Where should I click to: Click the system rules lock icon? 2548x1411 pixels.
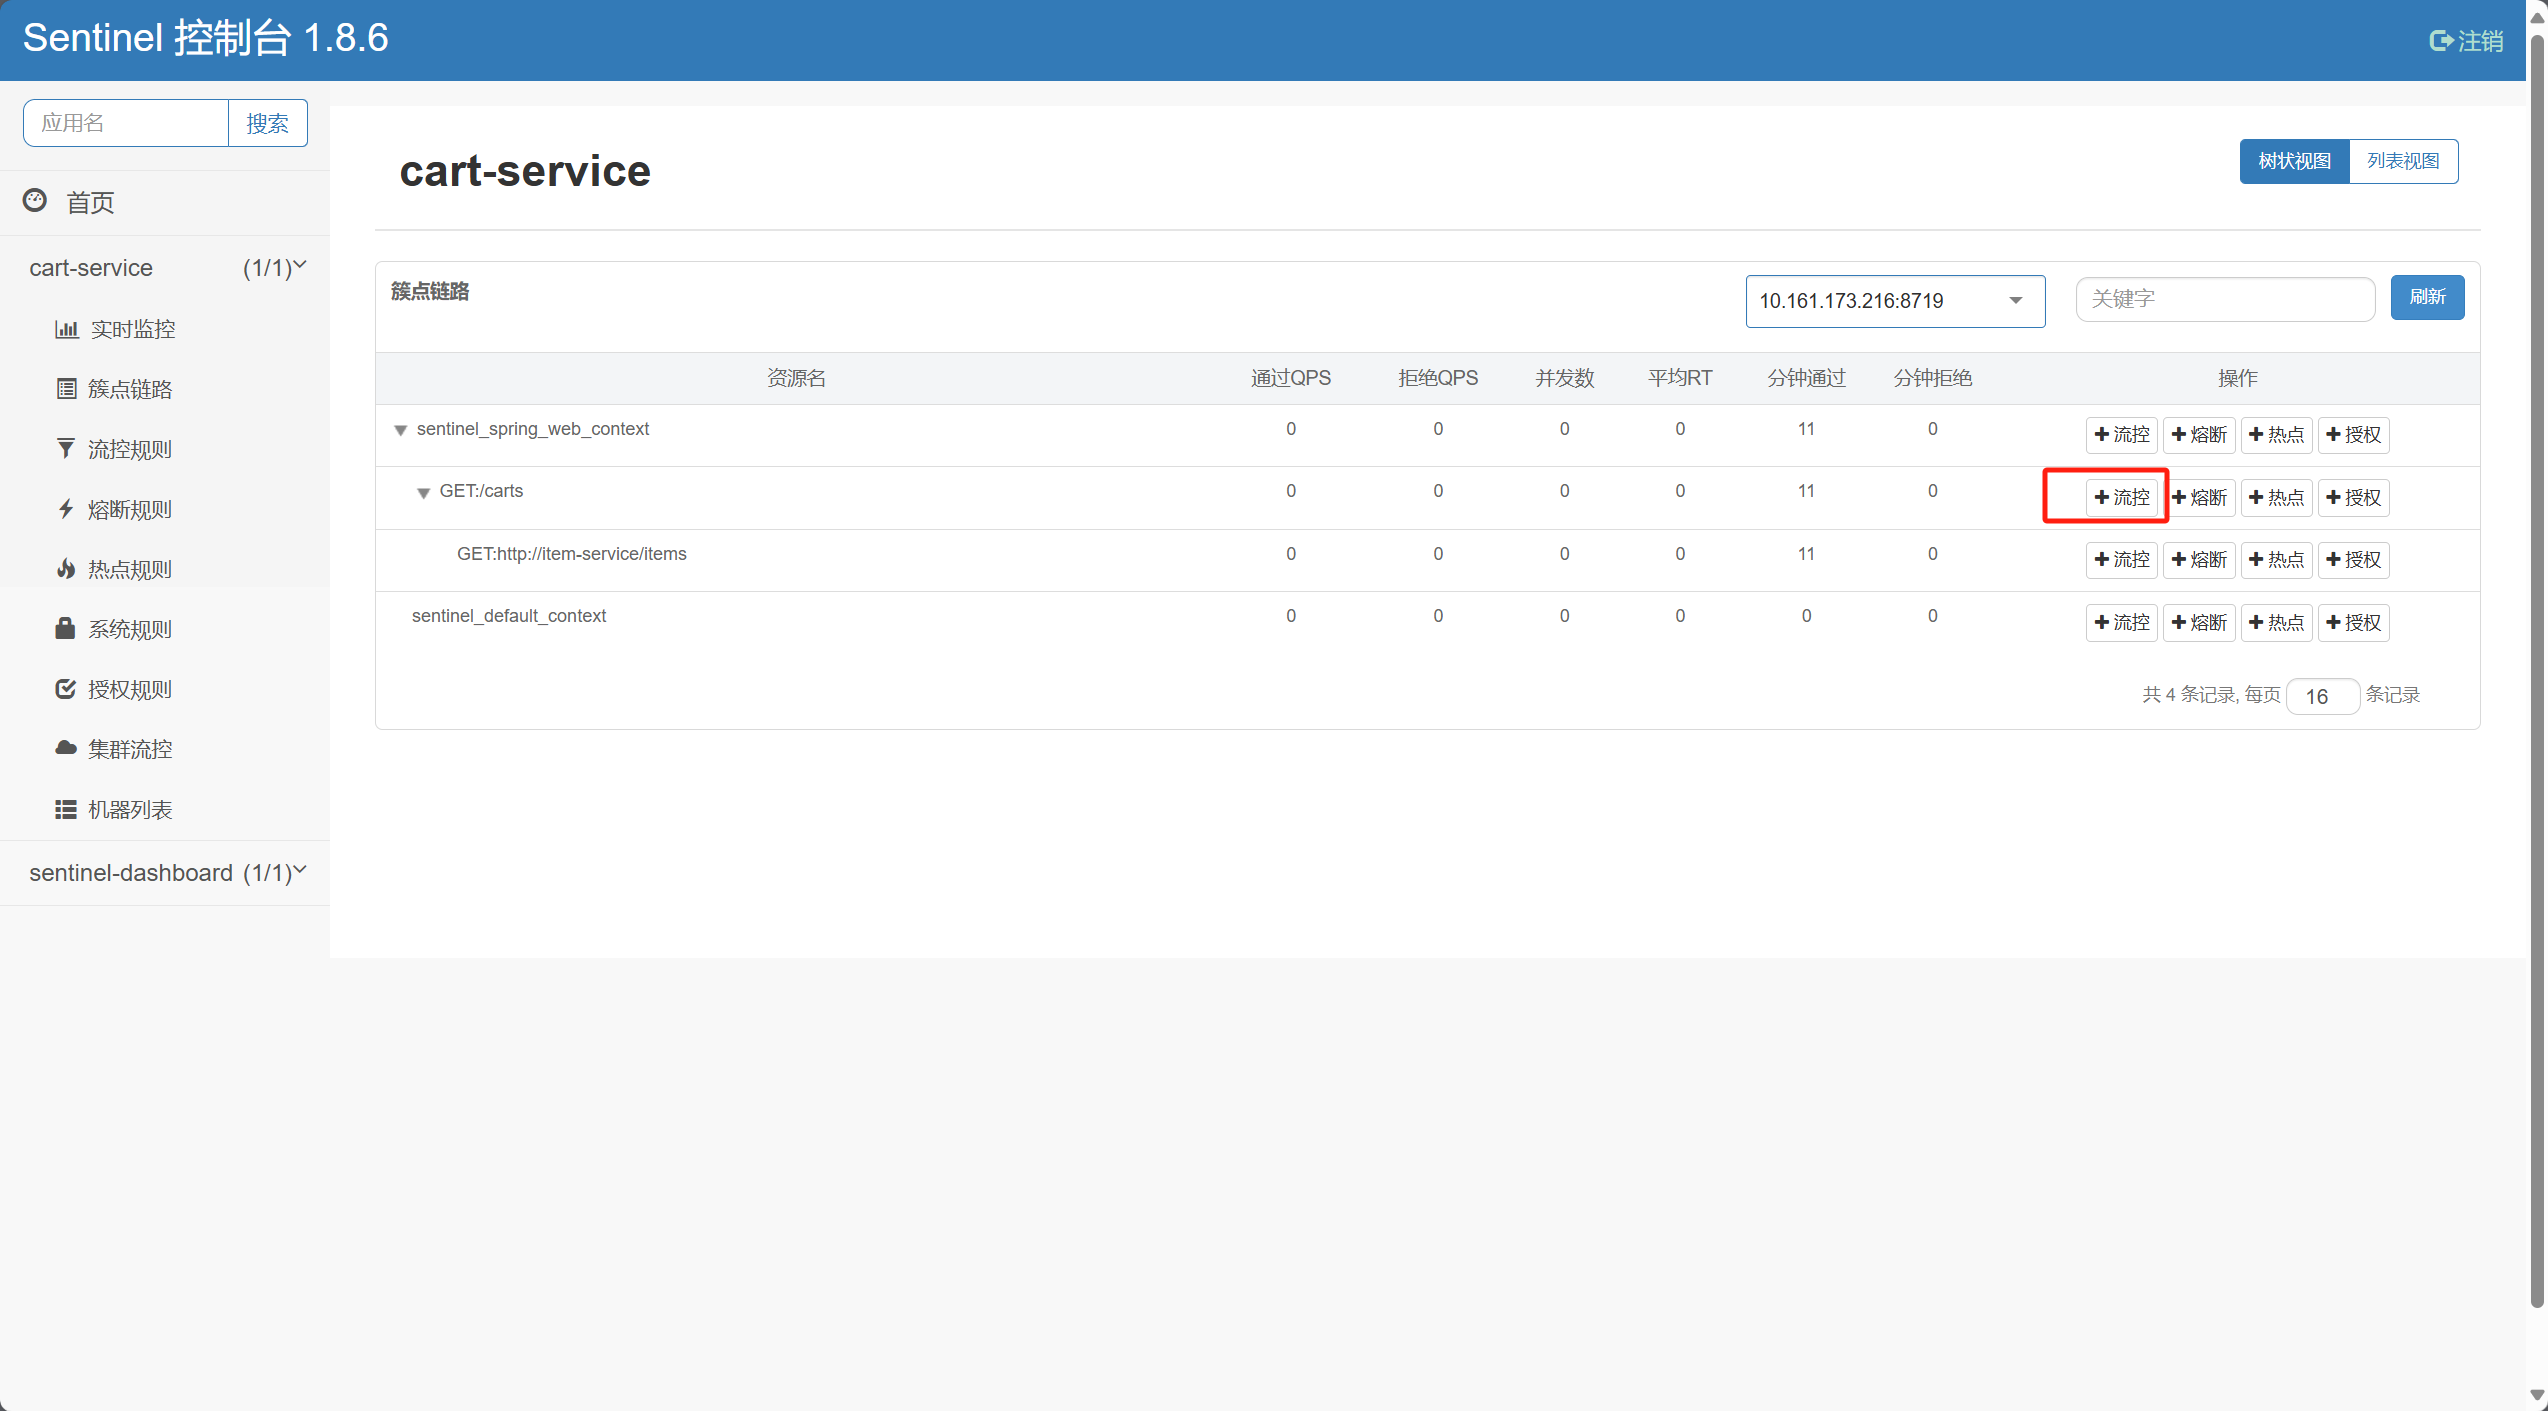tap(66, 629)
